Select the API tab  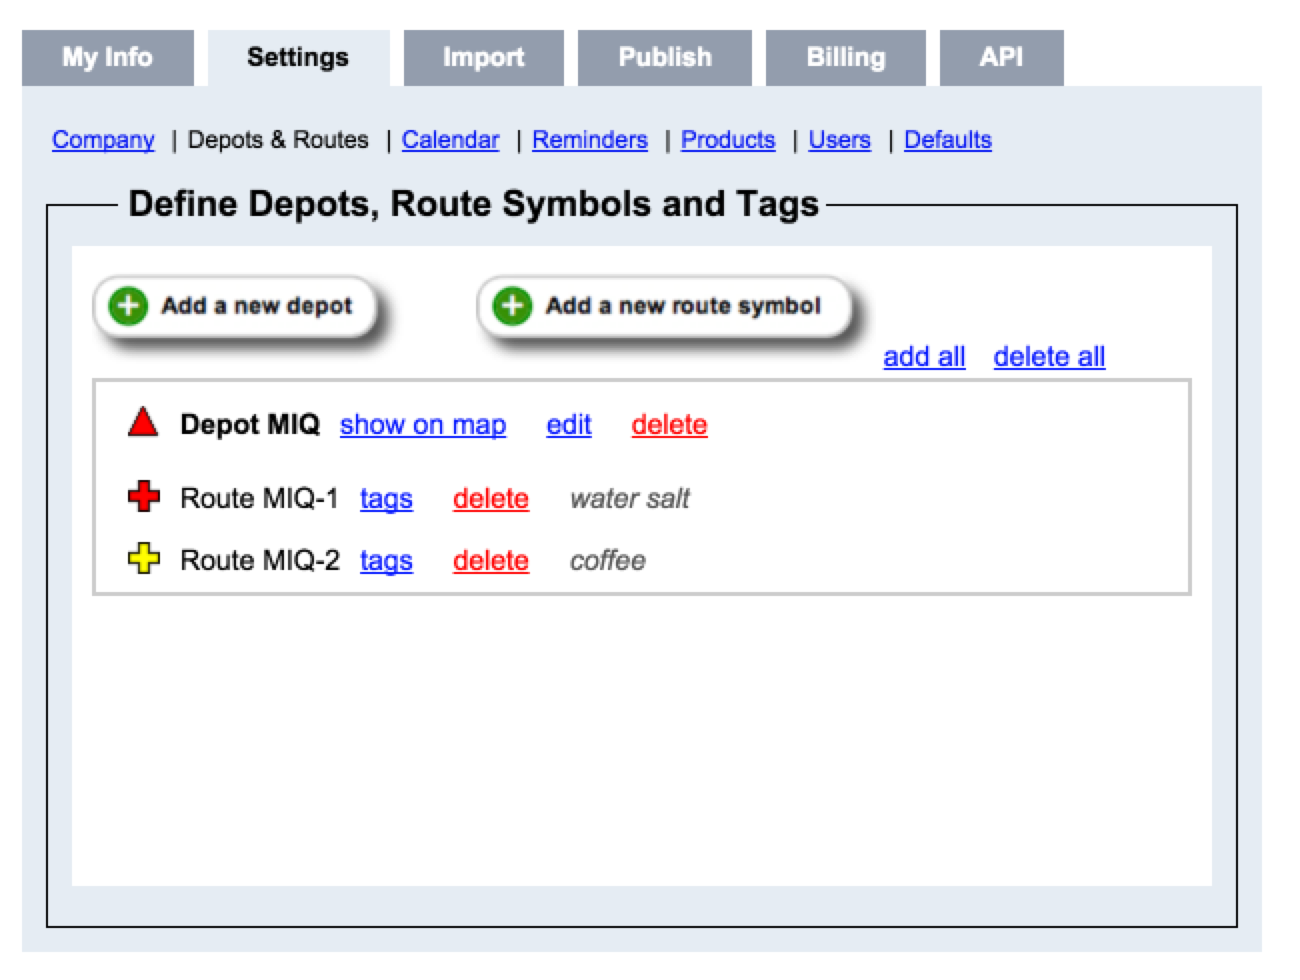1001,58
